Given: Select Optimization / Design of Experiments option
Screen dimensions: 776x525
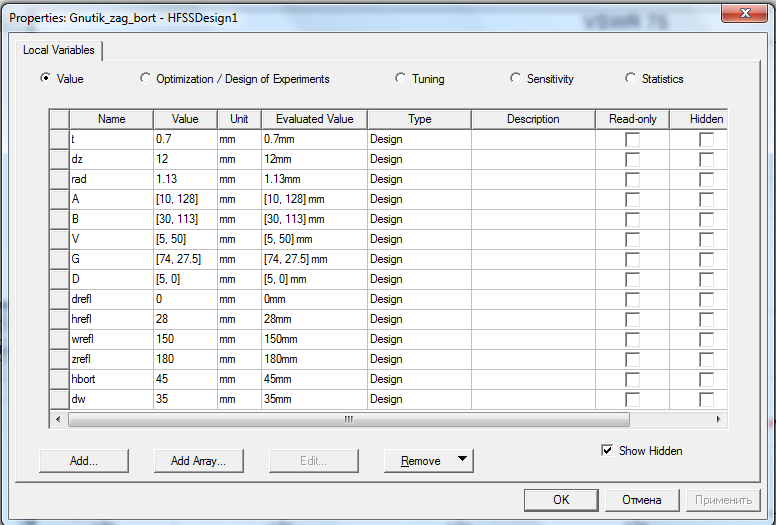Looking at the screenshot, I should point(147,78).
